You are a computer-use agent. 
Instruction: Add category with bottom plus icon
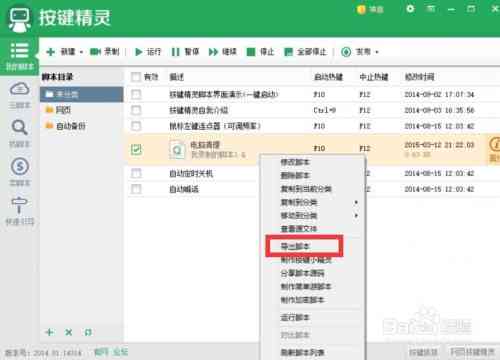(50, 332)
